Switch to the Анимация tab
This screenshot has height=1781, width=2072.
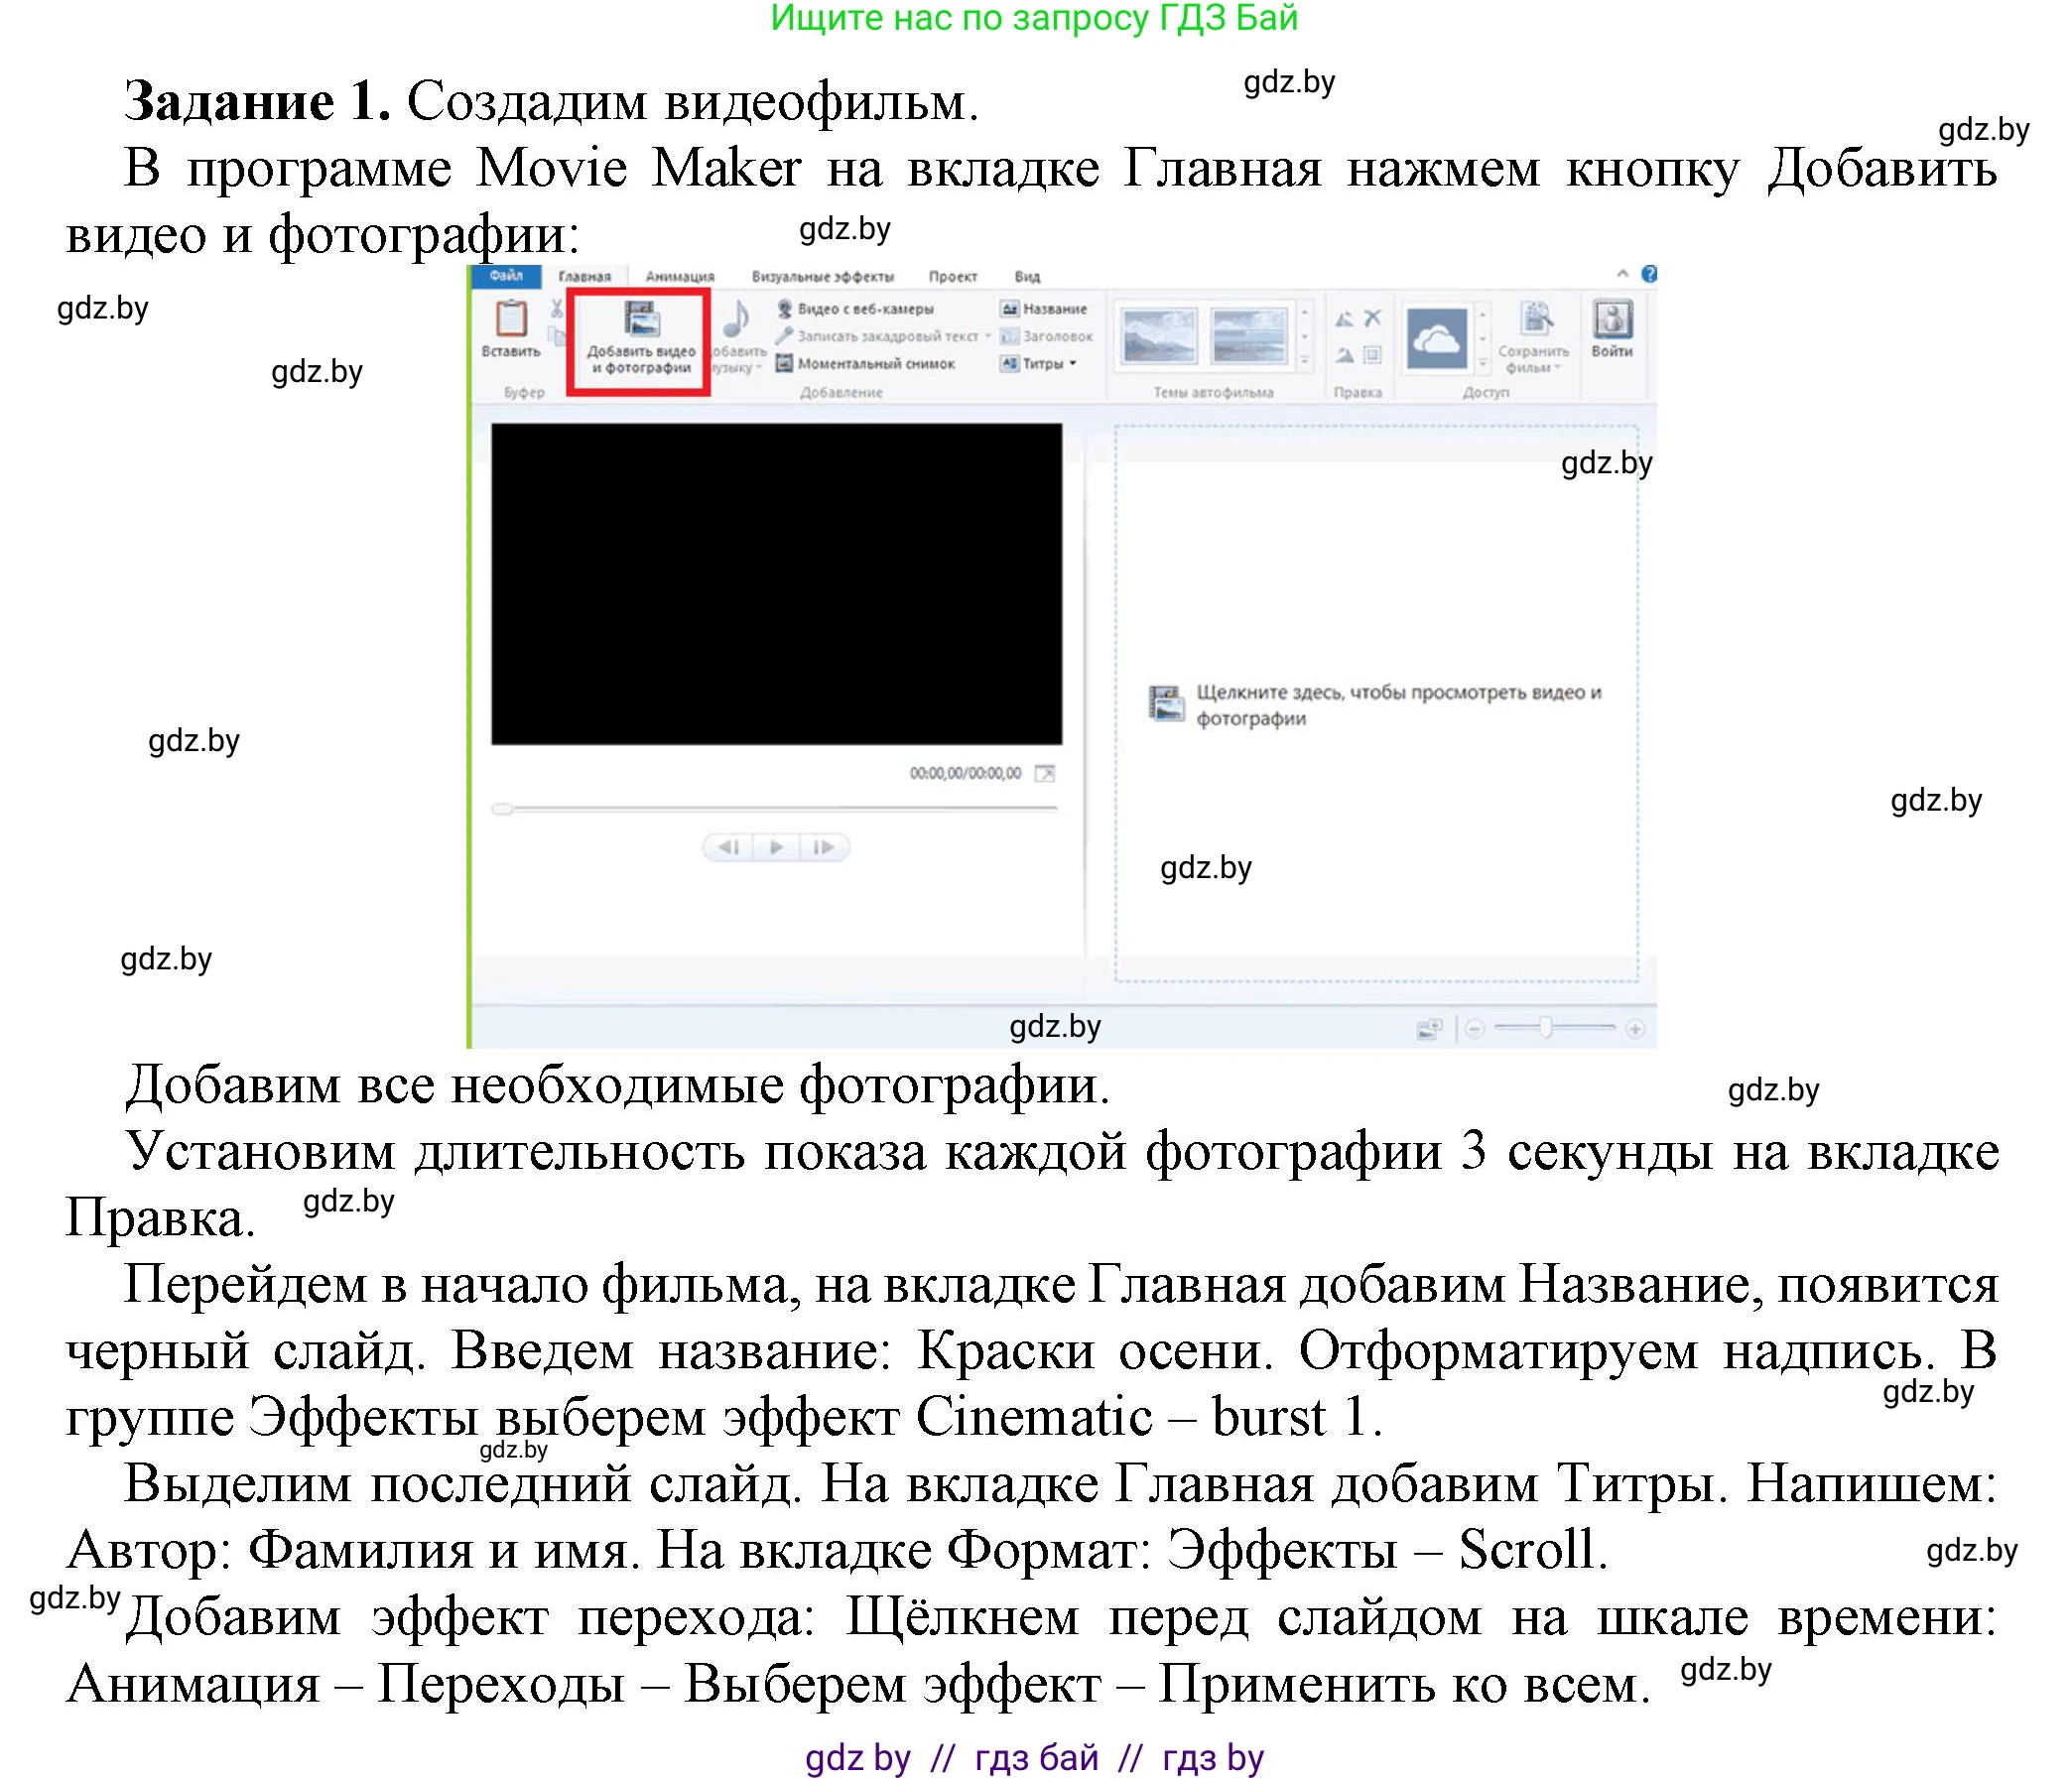pyautogui.click(x=680, y=278)
